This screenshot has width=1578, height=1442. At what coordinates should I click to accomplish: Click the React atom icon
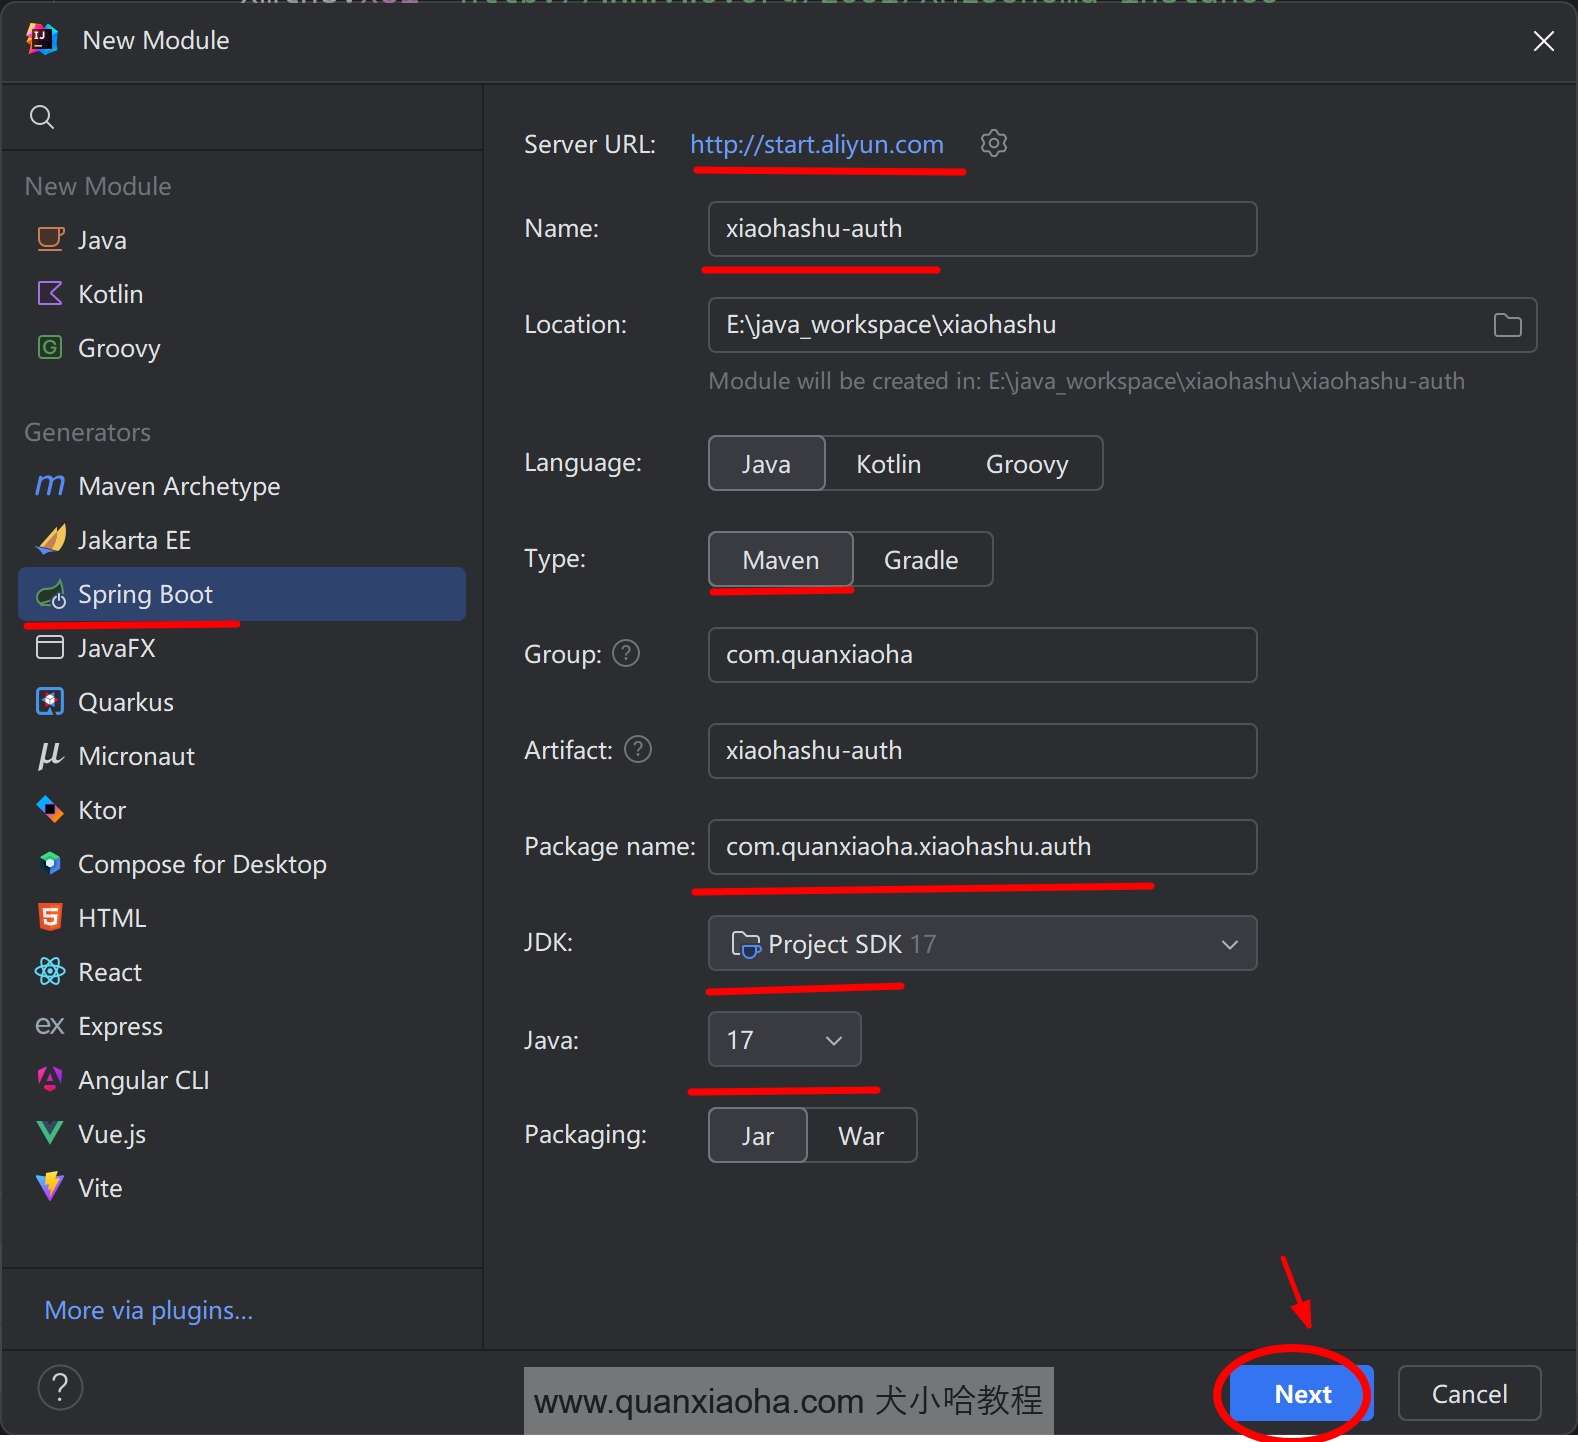point(50,971)
